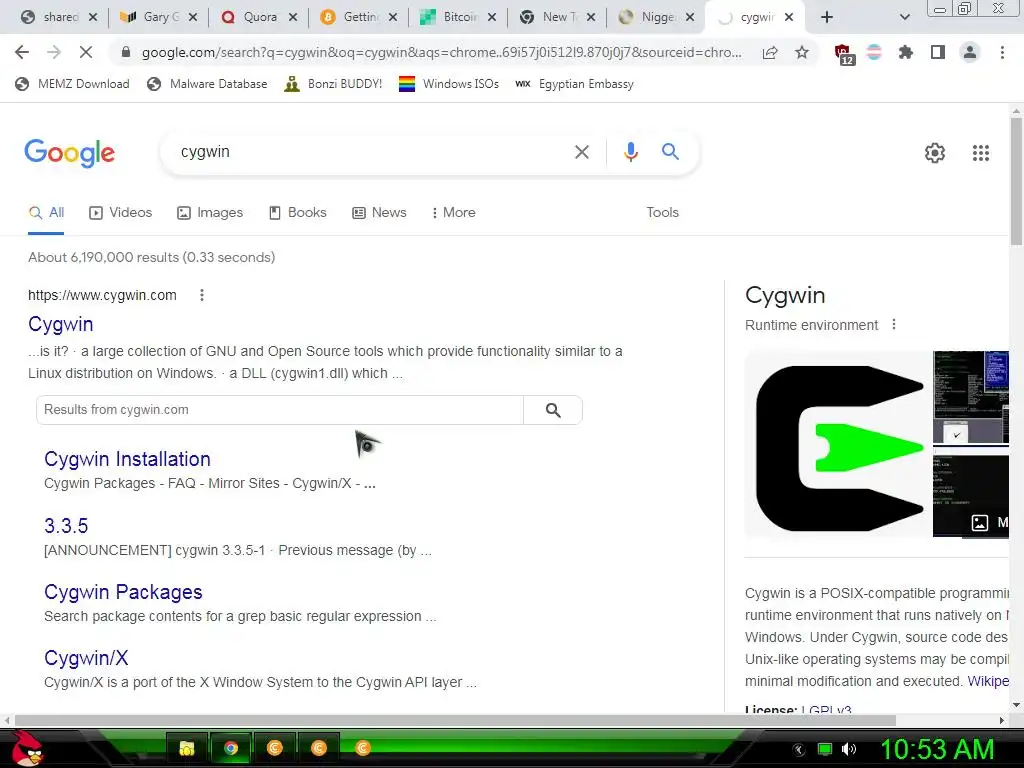Click the speaker volume tray icon

pyautogui.click(x=849, y=749)
